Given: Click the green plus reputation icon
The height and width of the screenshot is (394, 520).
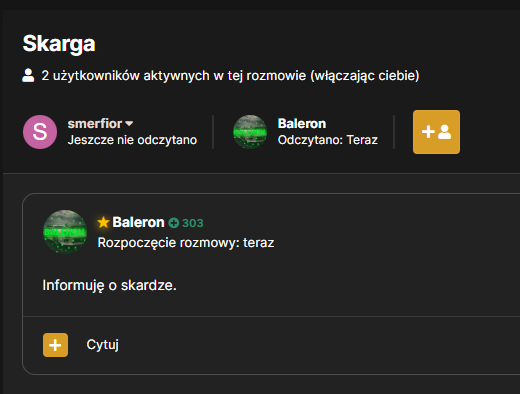Looking at the screenshot, I should 174,223.
